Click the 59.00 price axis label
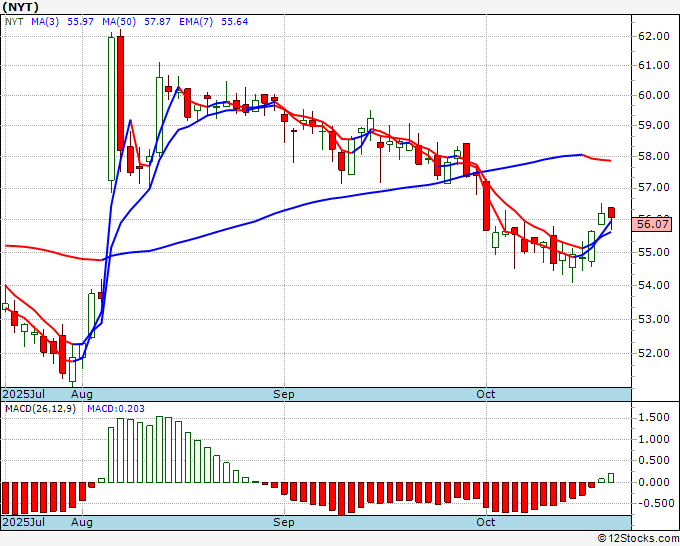This screenshot has width=680, height=546. click(654, 125)
